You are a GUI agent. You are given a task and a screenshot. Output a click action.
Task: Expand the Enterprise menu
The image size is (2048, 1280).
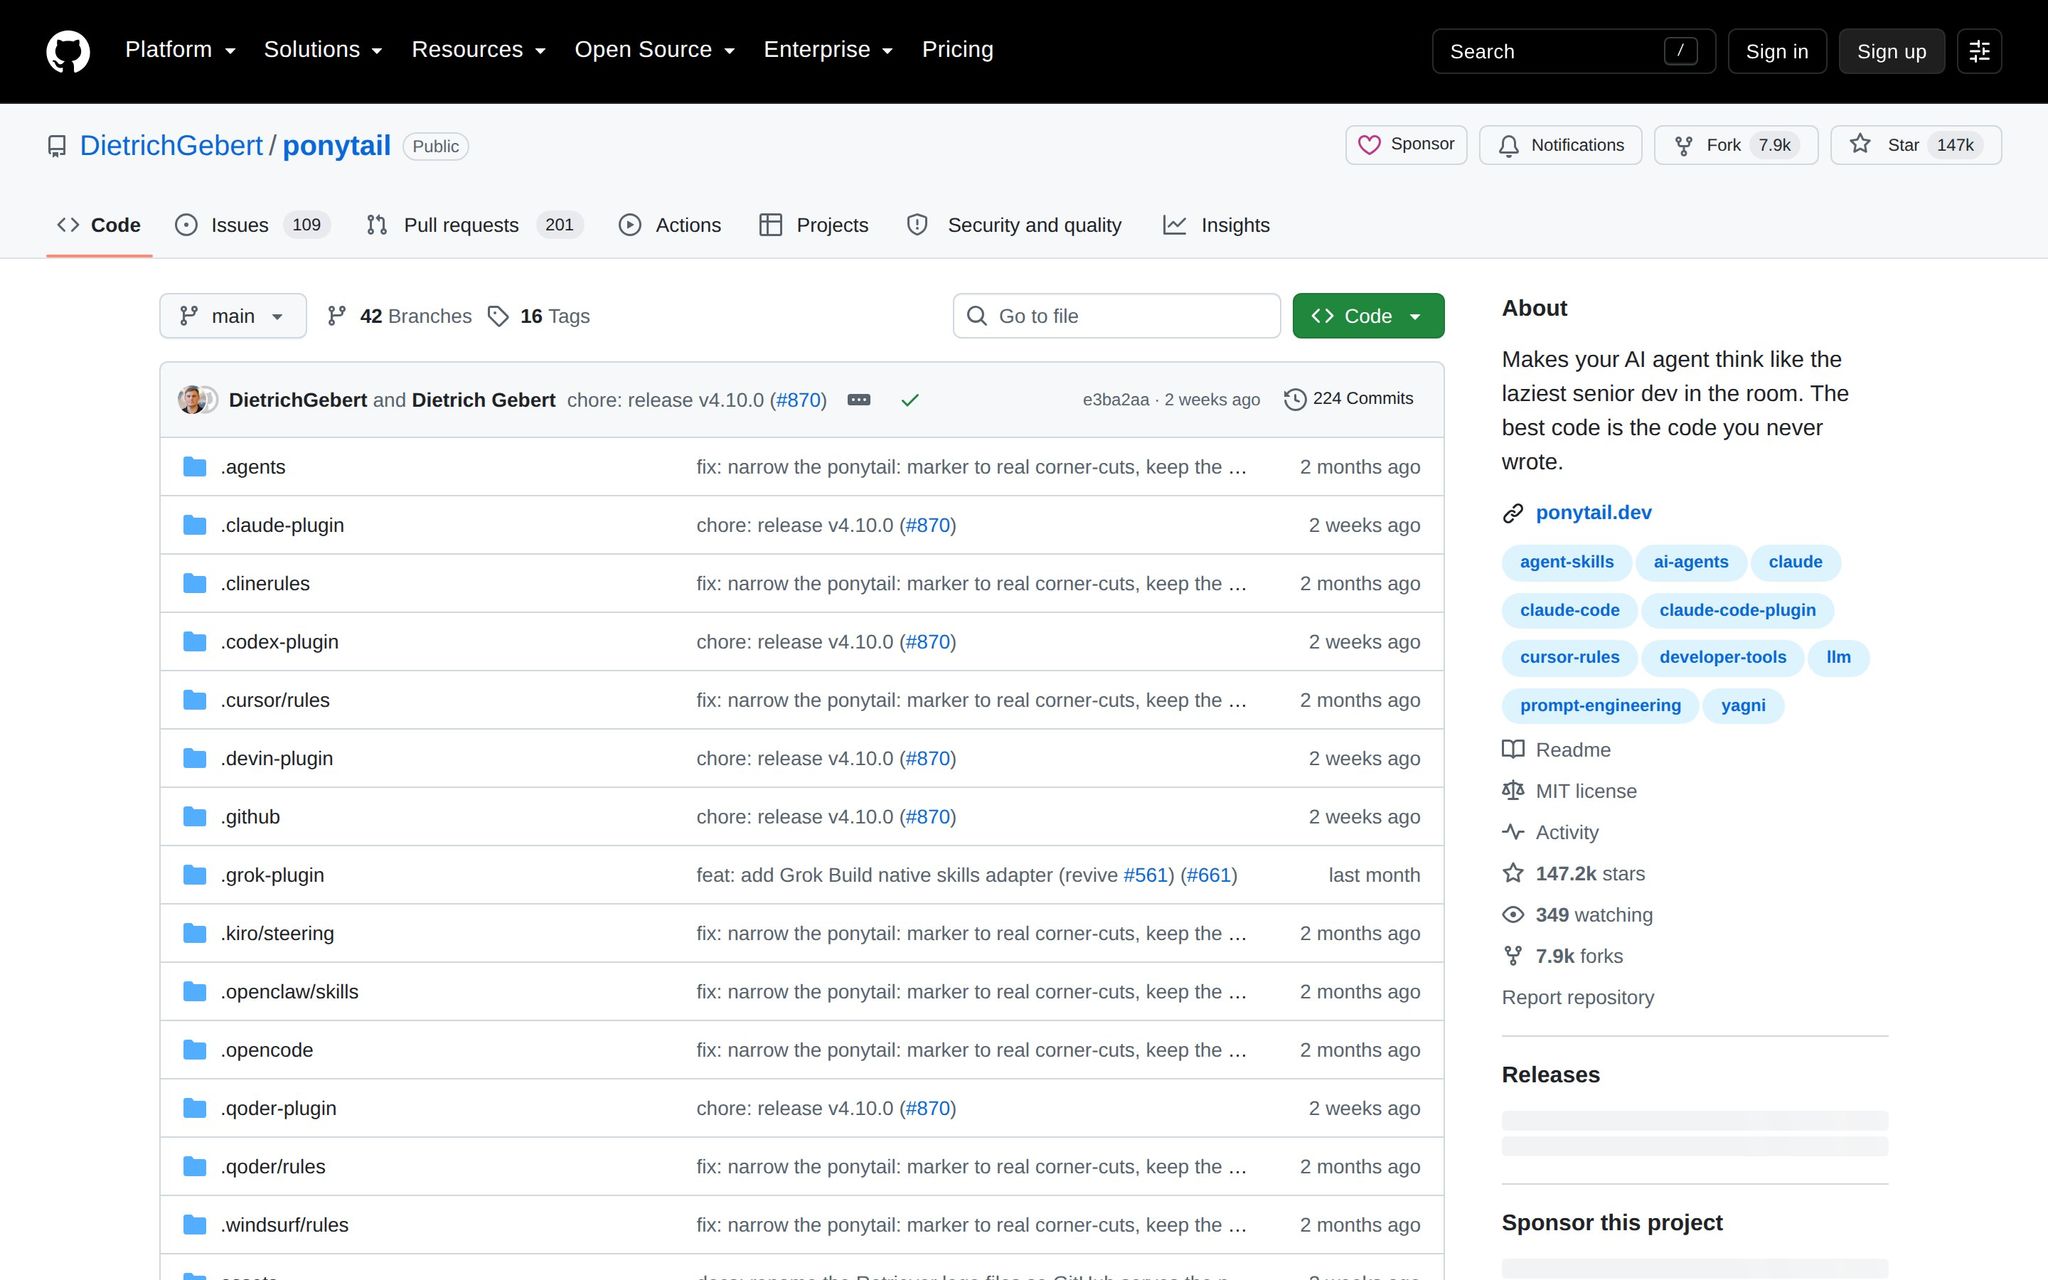828,50
